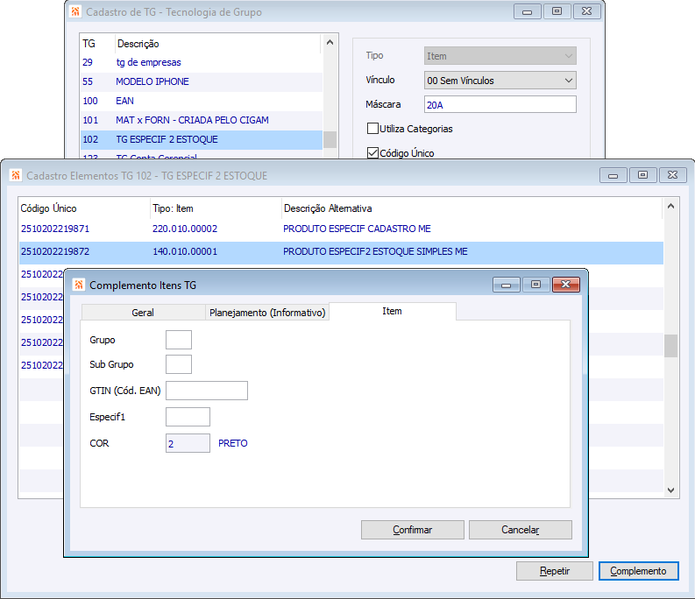695x599 pixels.
Task: Select the Item tab
Action: (x=392, y=311)
